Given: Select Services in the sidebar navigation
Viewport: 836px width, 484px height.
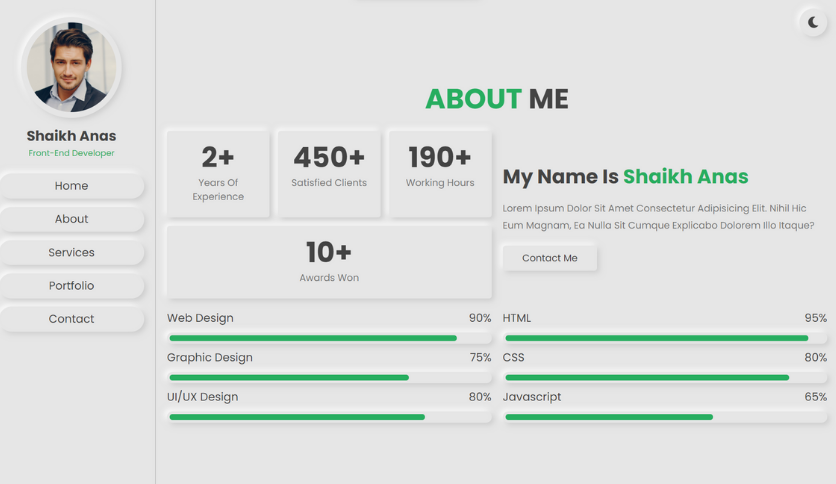Looking at the screenshot, I should [71, 252].
